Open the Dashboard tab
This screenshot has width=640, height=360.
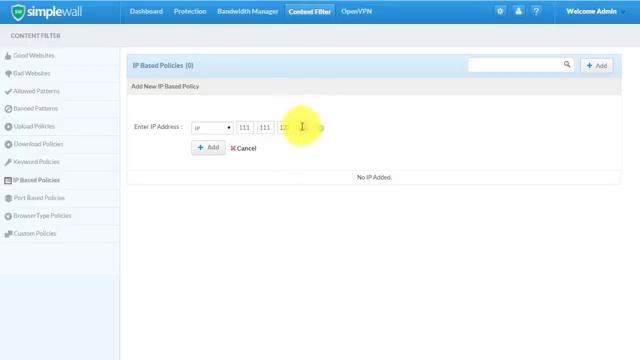(x=146, y=11)
